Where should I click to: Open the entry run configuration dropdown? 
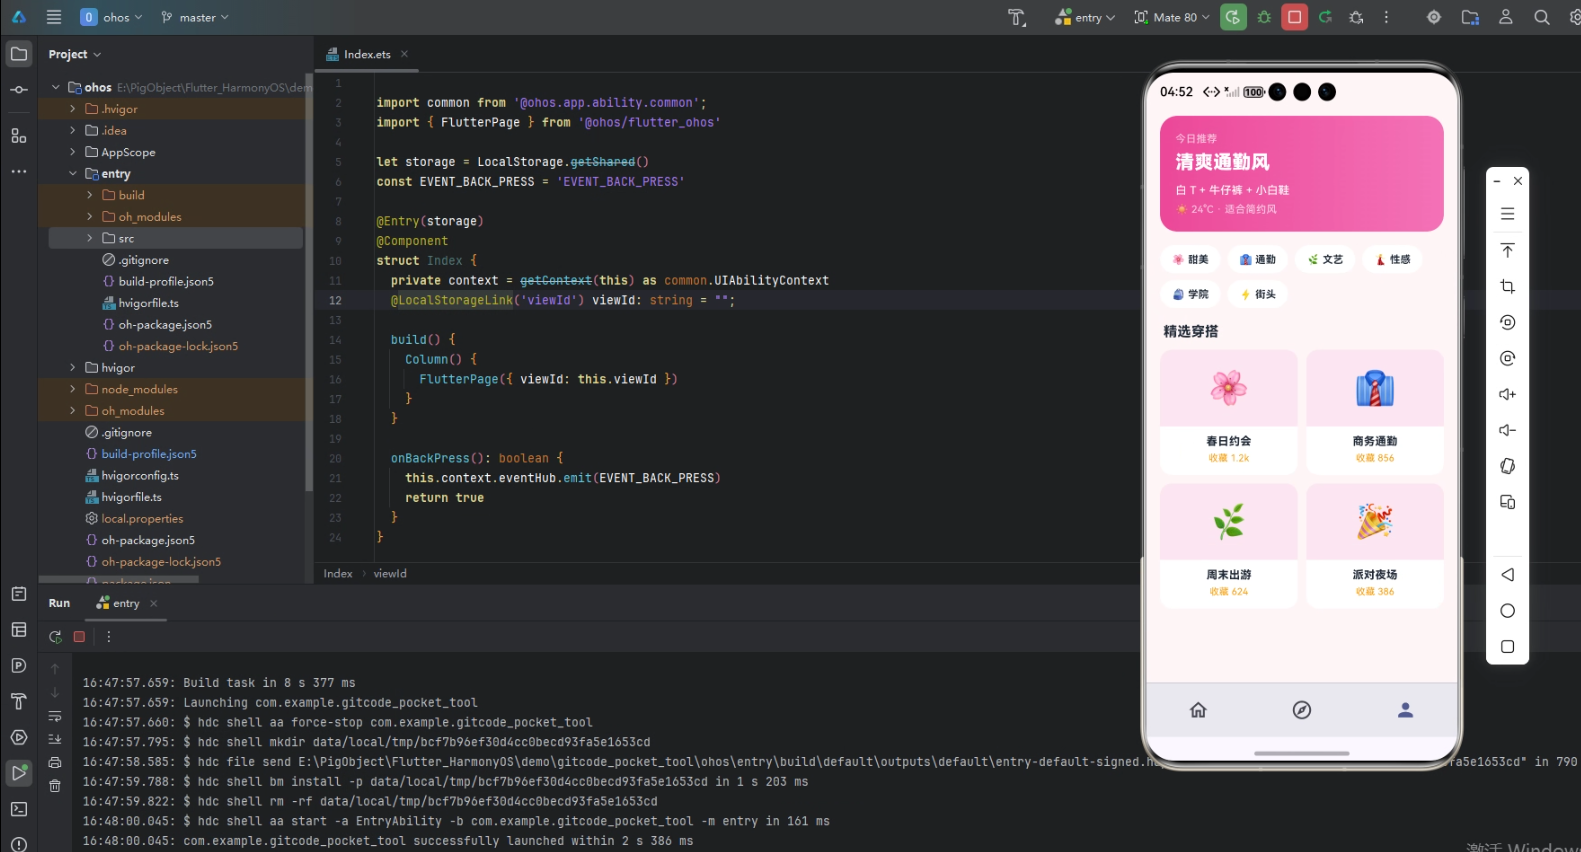(x=1085, y=17)
